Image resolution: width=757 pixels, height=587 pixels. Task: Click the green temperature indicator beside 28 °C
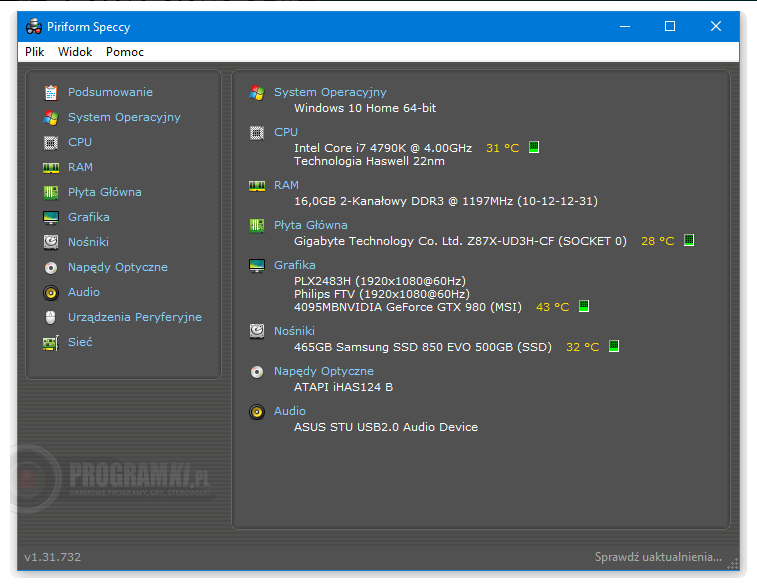tap(689, 240)
